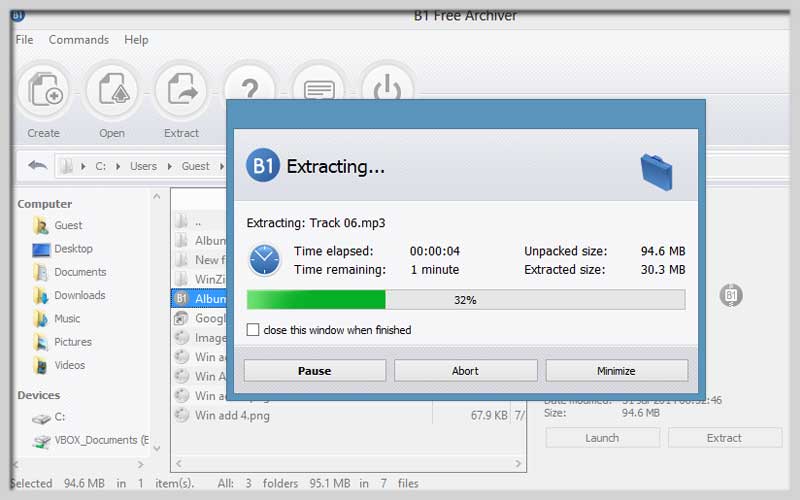Pause the extraction
The height and width of the screenshot is (500, 800).
315,370
